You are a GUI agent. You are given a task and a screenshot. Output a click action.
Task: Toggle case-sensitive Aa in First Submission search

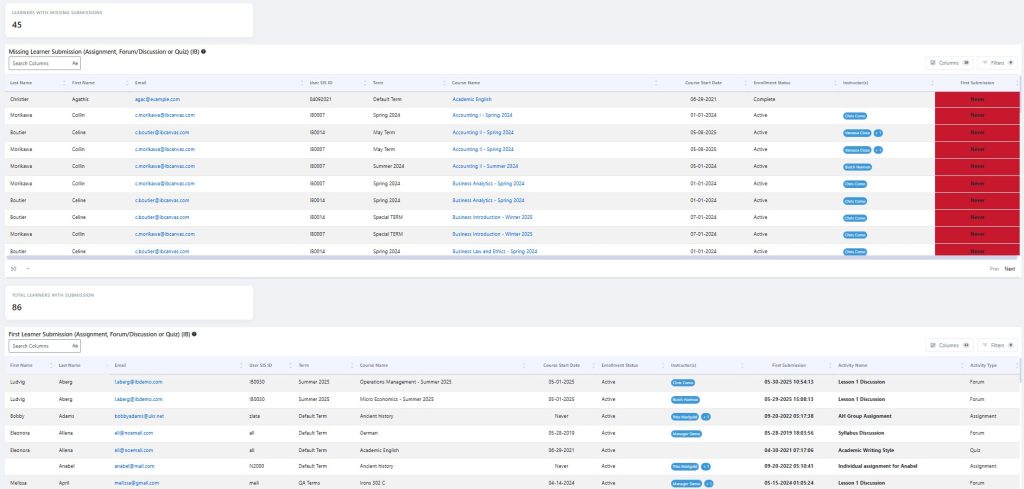click(x=75, y=346)
